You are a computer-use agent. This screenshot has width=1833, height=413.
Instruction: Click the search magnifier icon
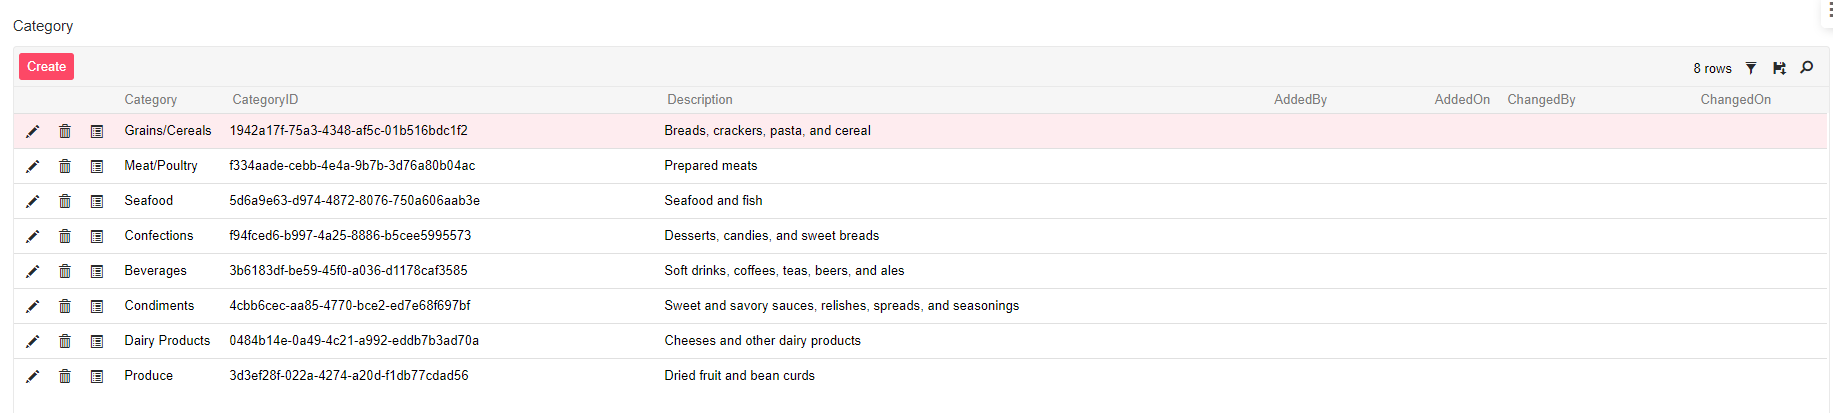[x=1807, y=68]
